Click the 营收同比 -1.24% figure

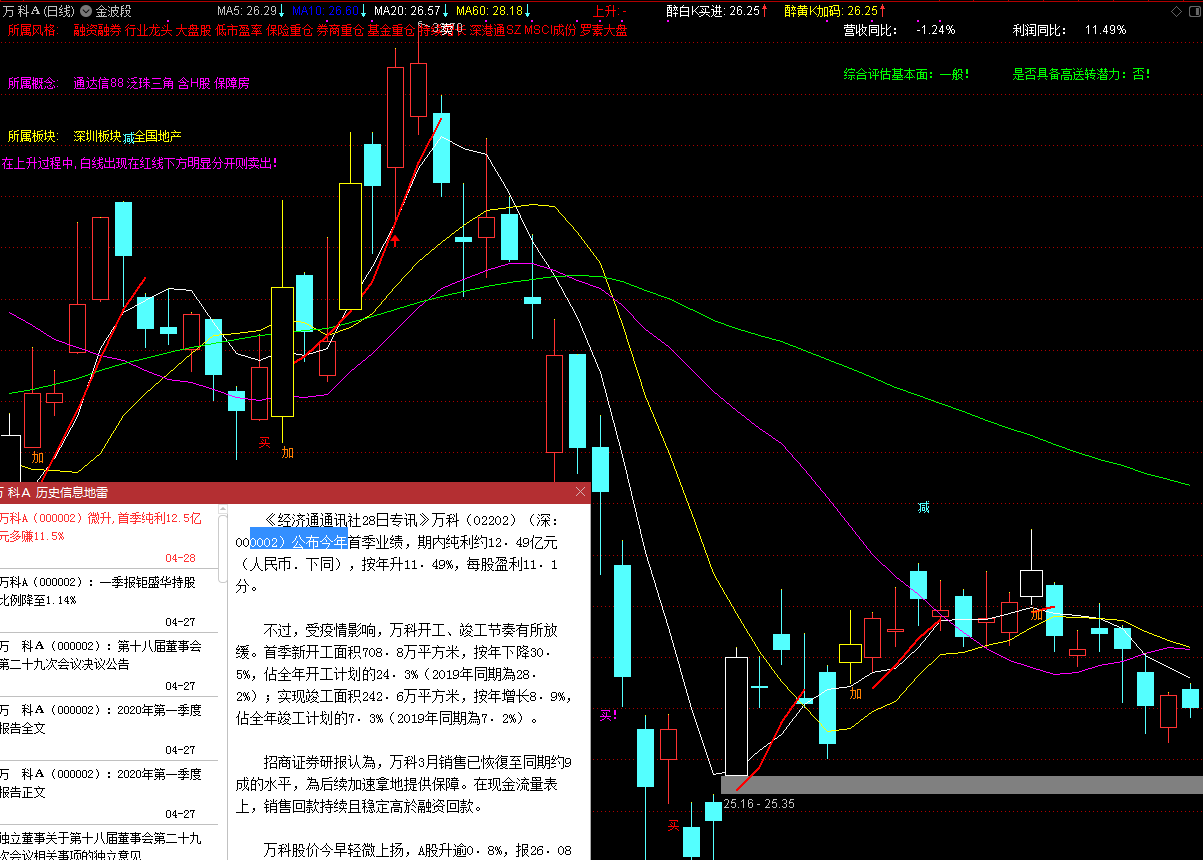[x=899, y=30]
